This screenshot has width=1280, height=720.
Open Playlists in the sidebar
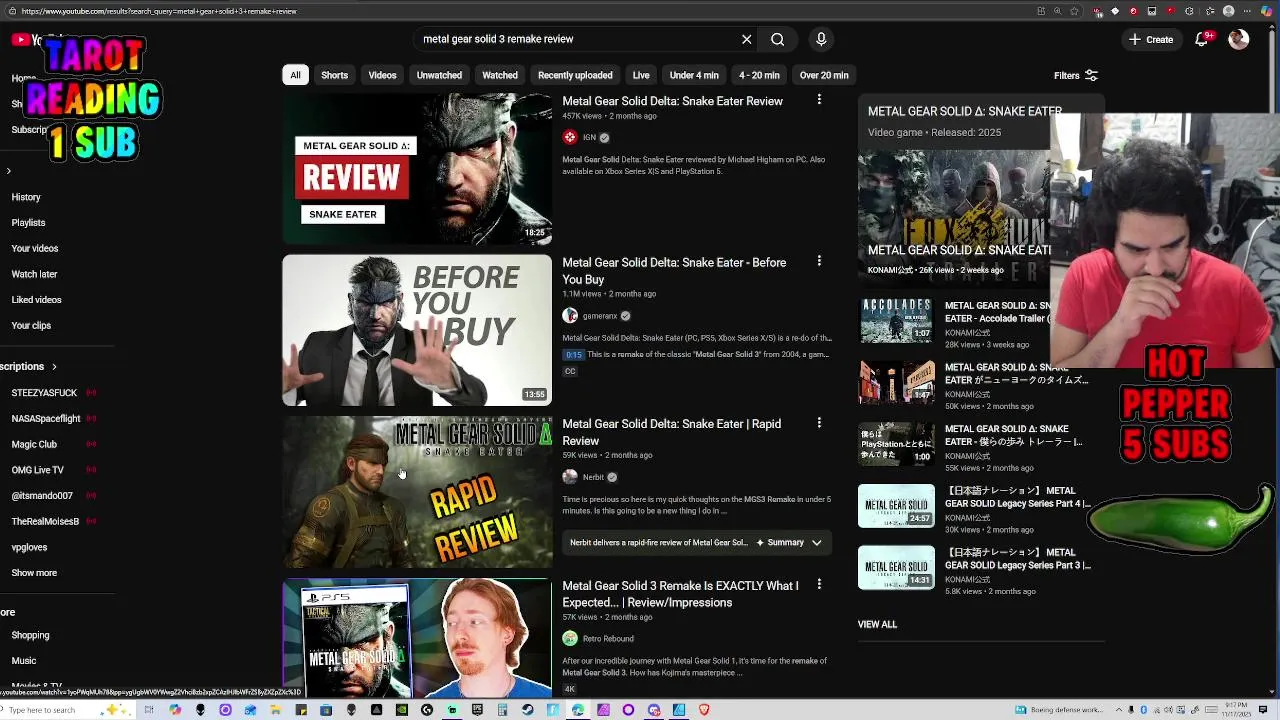click(28, 223)
